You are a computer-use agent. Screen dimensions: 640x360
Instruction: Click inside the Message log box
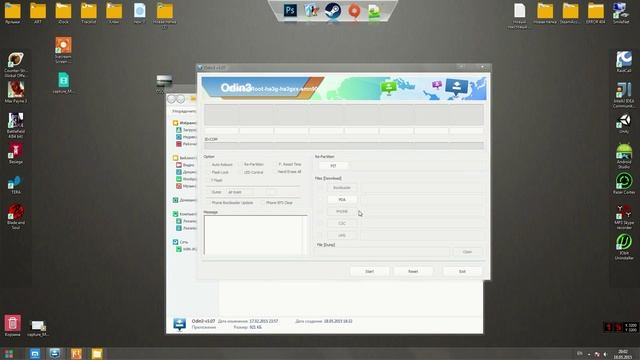(x=256, y=235)
